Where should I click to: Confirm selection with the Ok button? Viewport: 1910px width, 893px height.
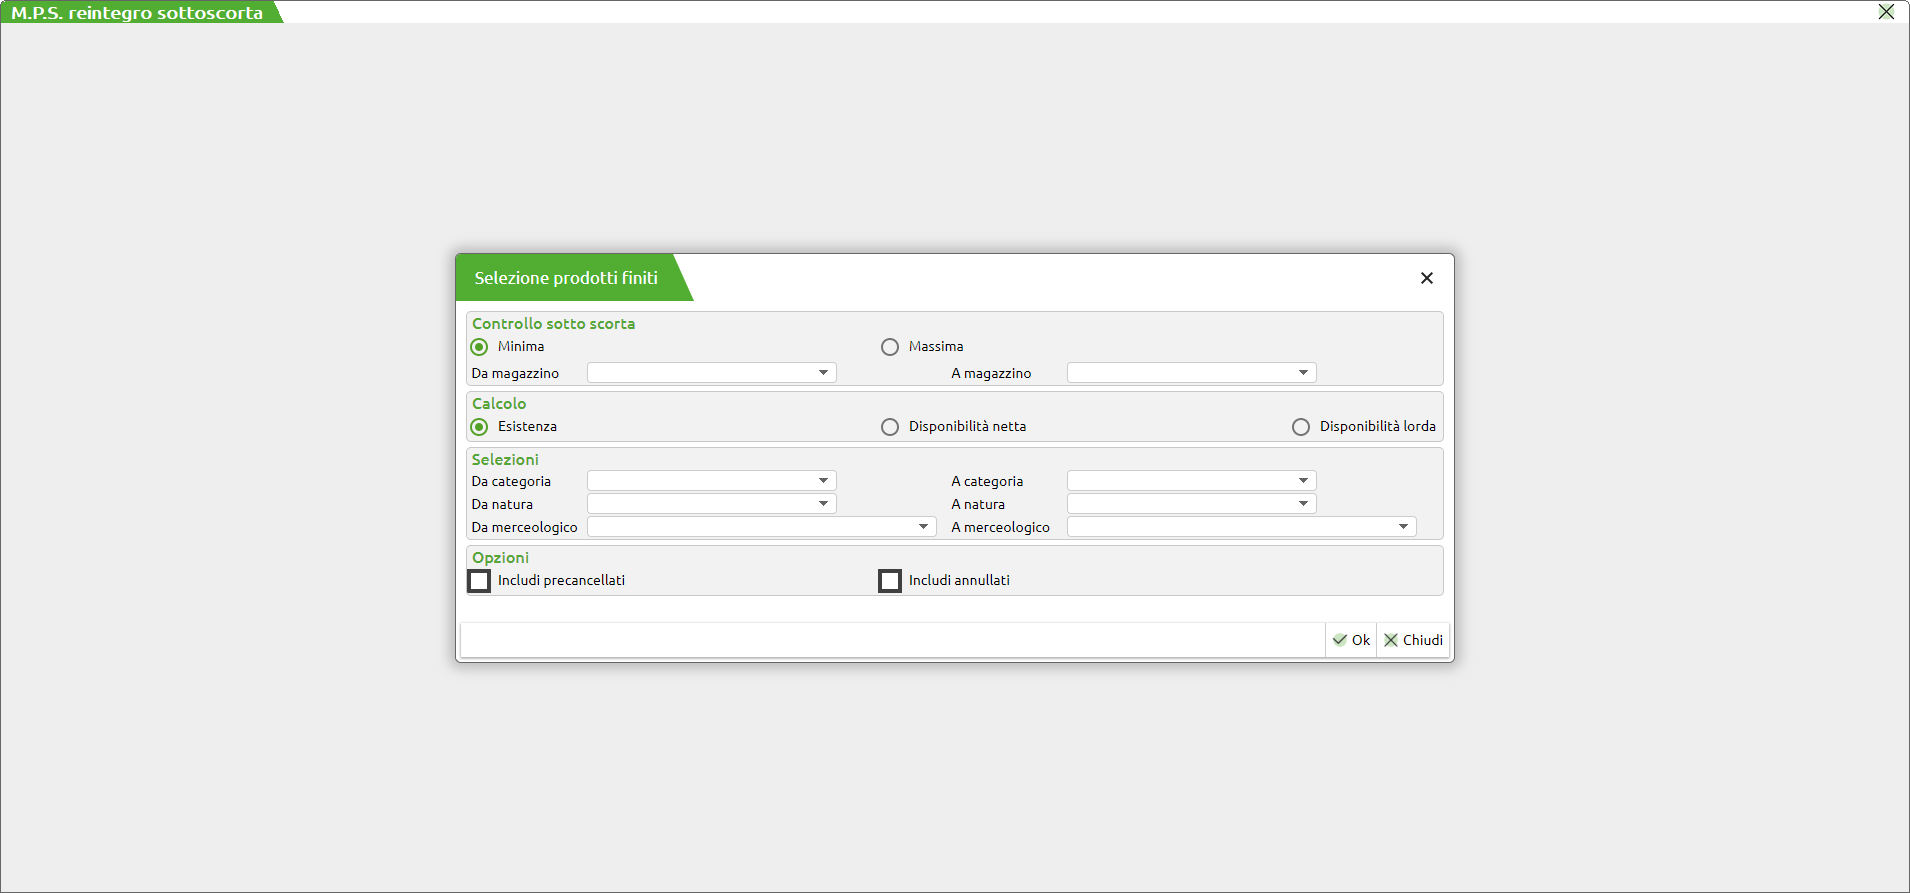click(1351, 640)
